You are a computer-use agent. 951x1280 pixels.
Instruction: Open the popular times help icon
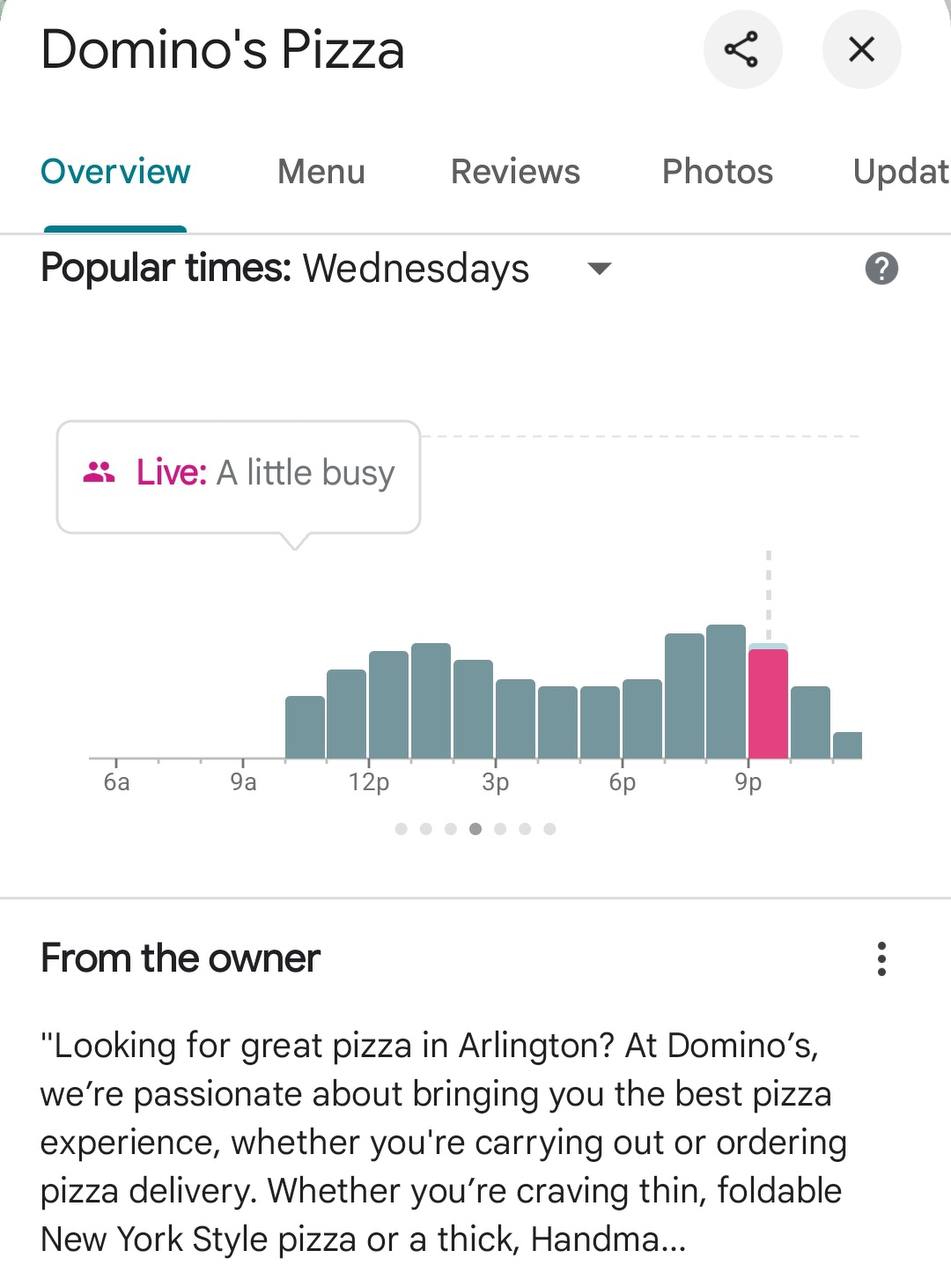(881, 268)
